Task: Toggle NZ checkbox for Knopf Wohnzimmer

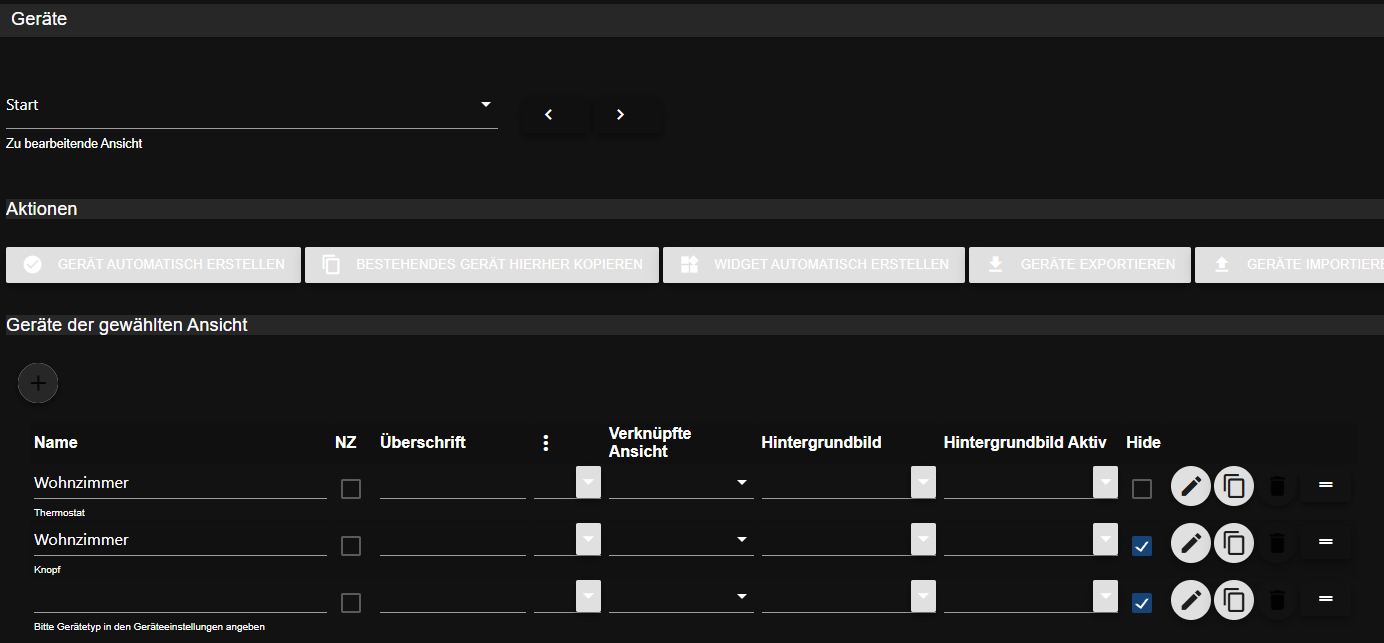Action: pos(351,546)
